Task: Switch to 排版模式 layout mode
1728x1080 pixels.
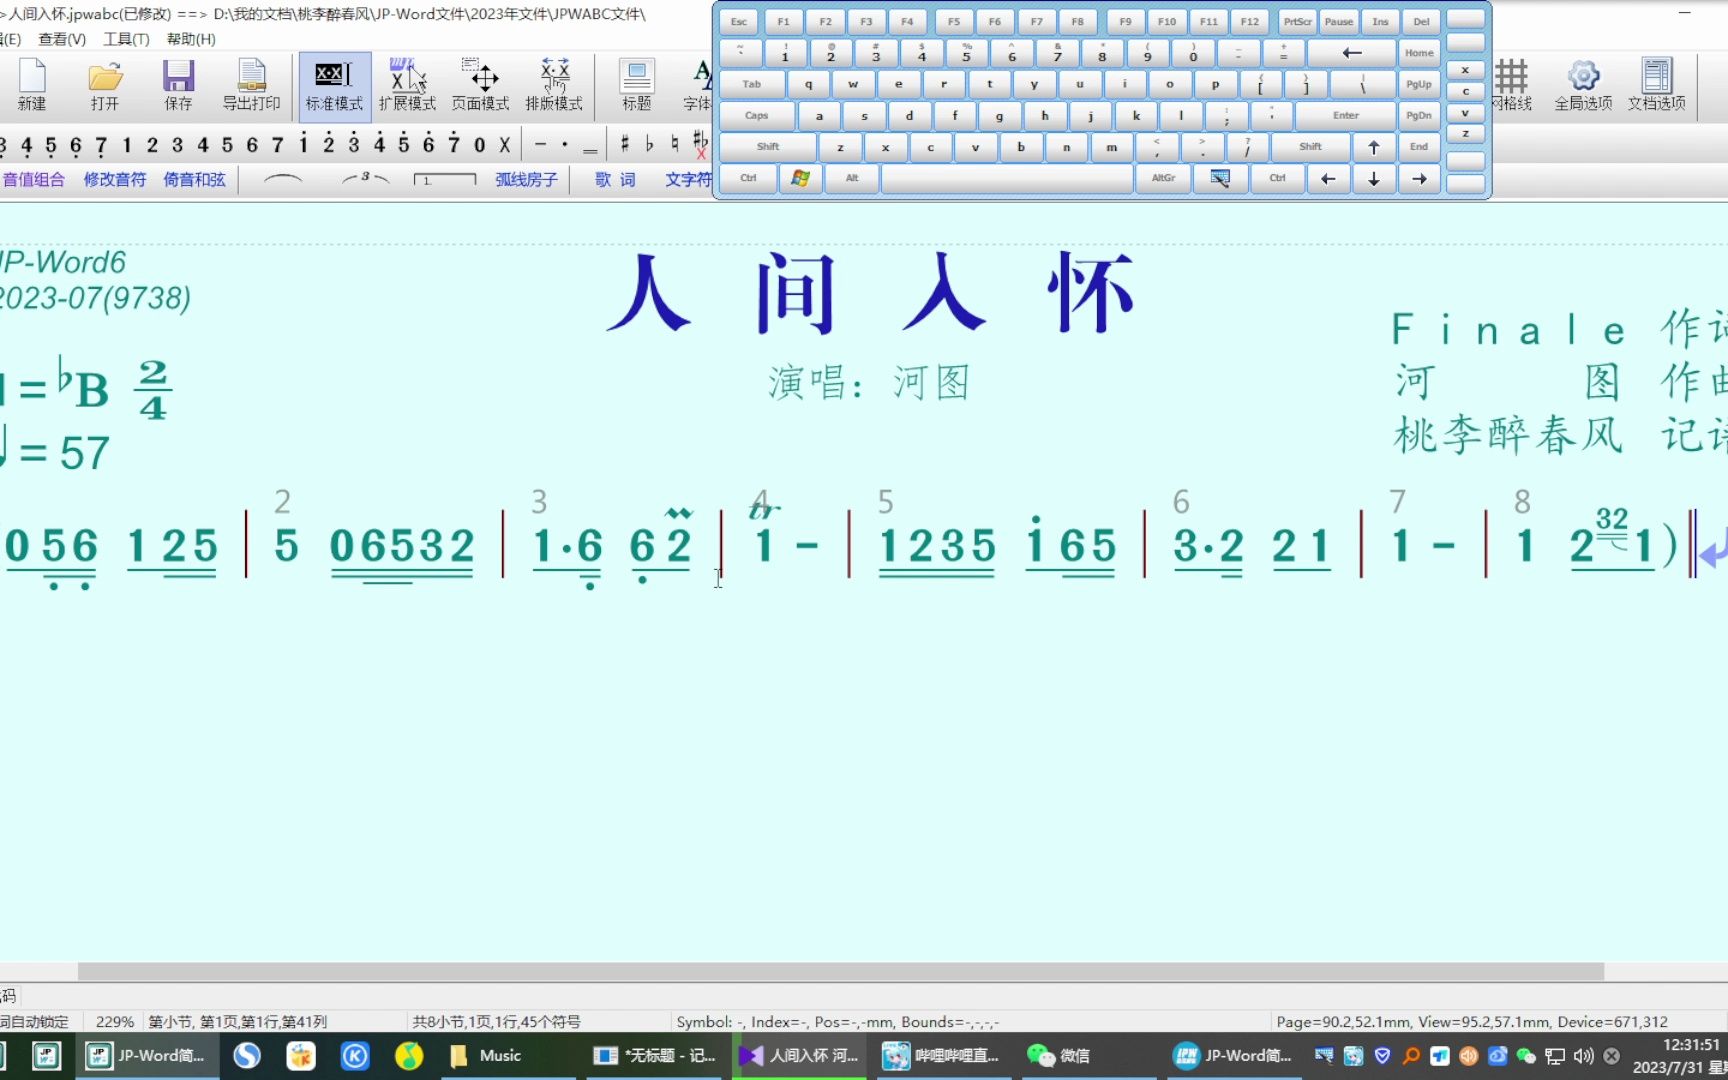Action: coord(554,85)
